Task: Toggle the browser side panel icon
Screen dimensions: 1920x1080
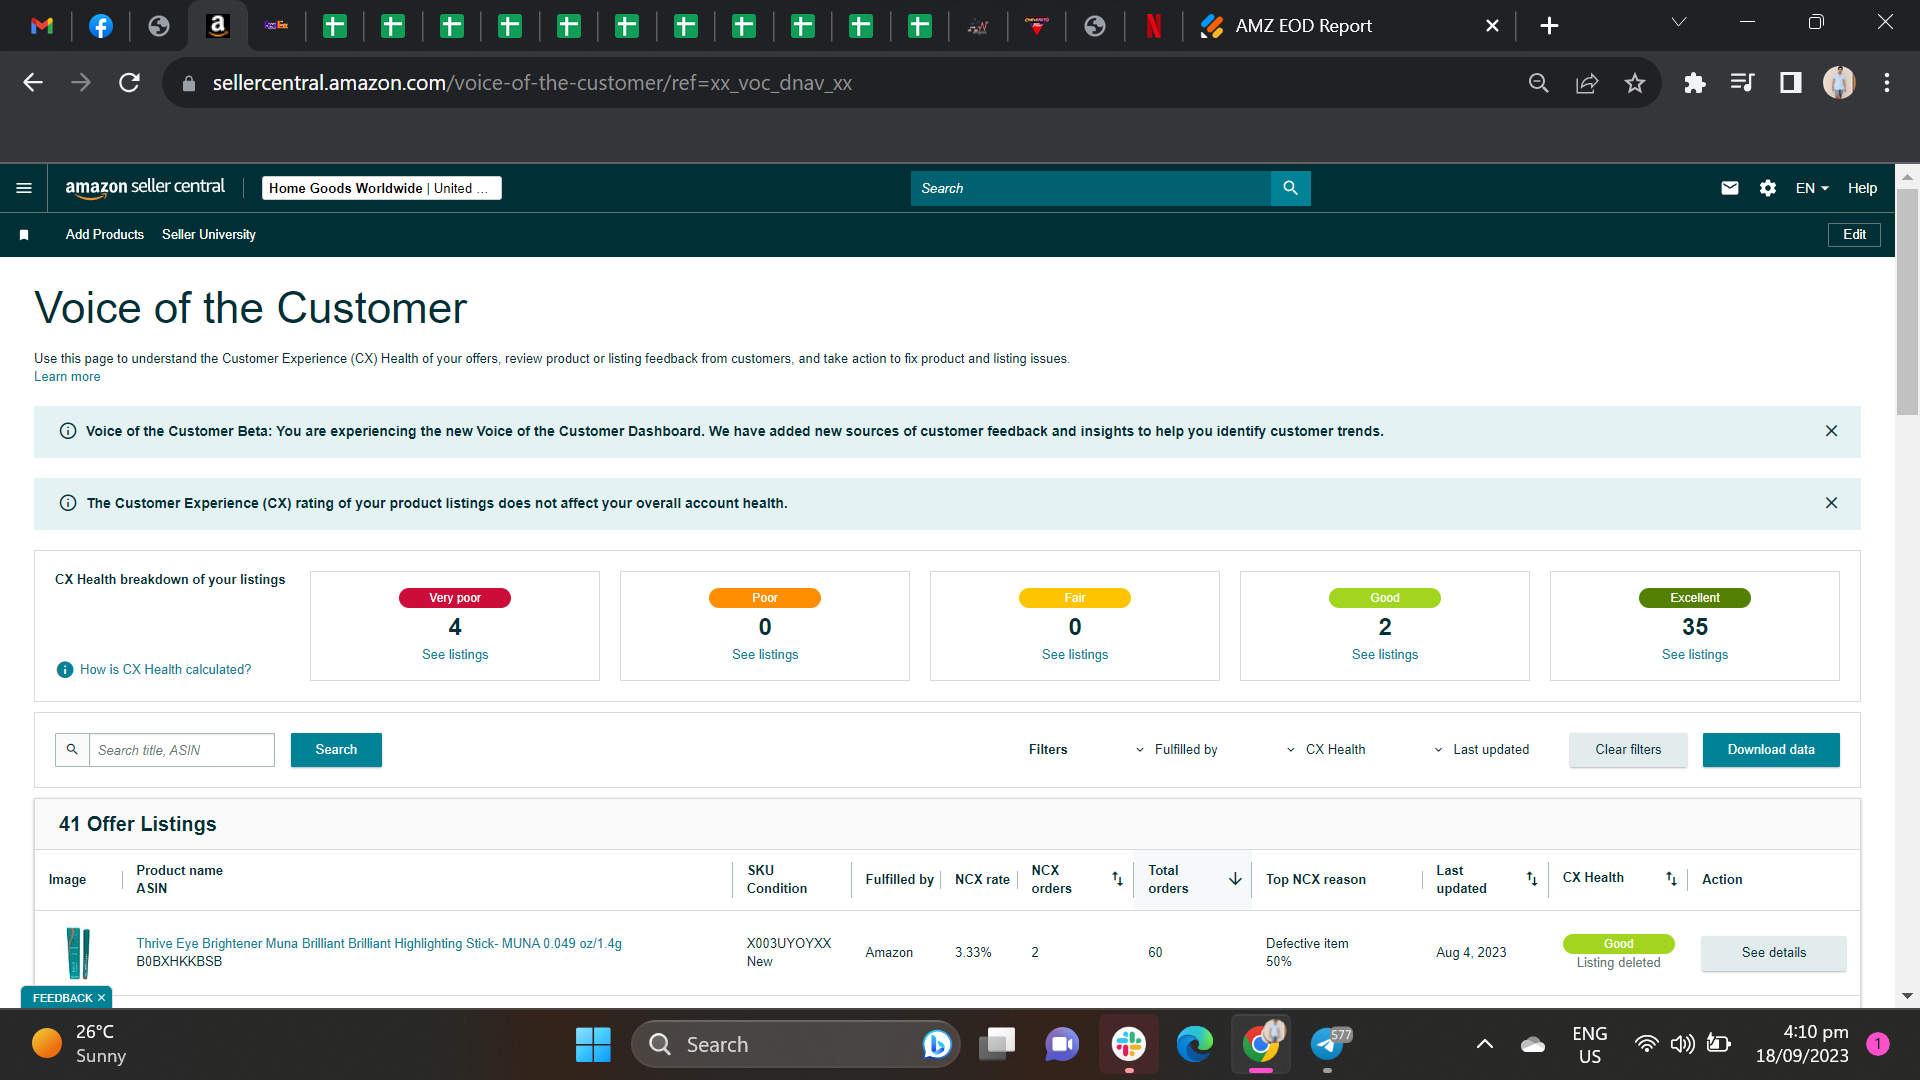Action: (1791, 83)
